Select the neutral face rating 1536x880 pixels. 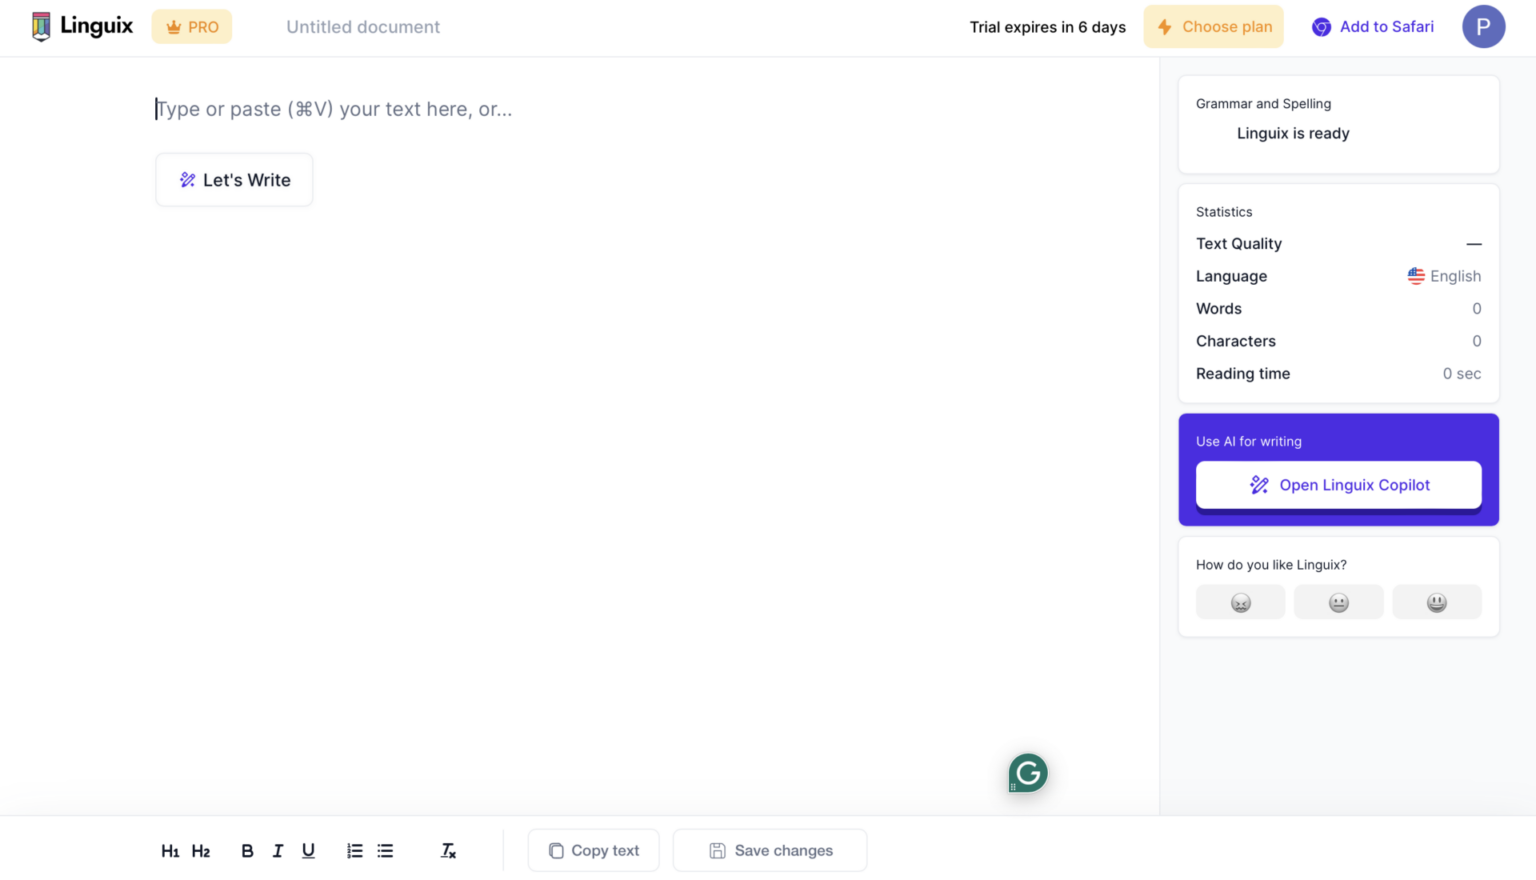click(1338, 601)
